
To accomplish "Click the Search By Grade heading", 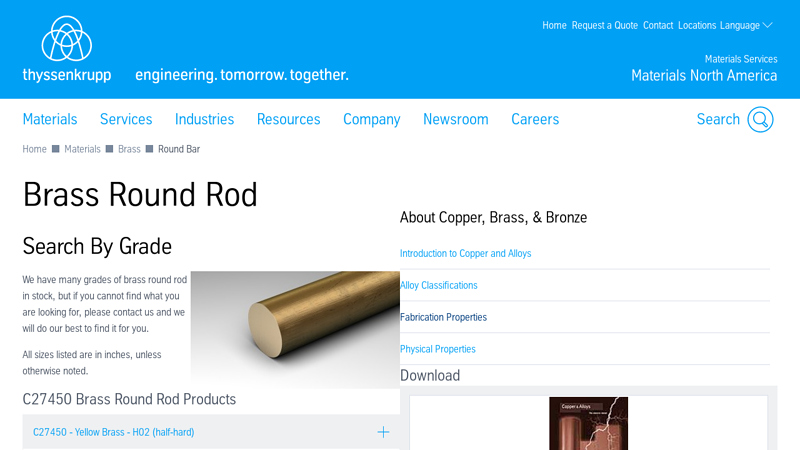I will (97, 246).
